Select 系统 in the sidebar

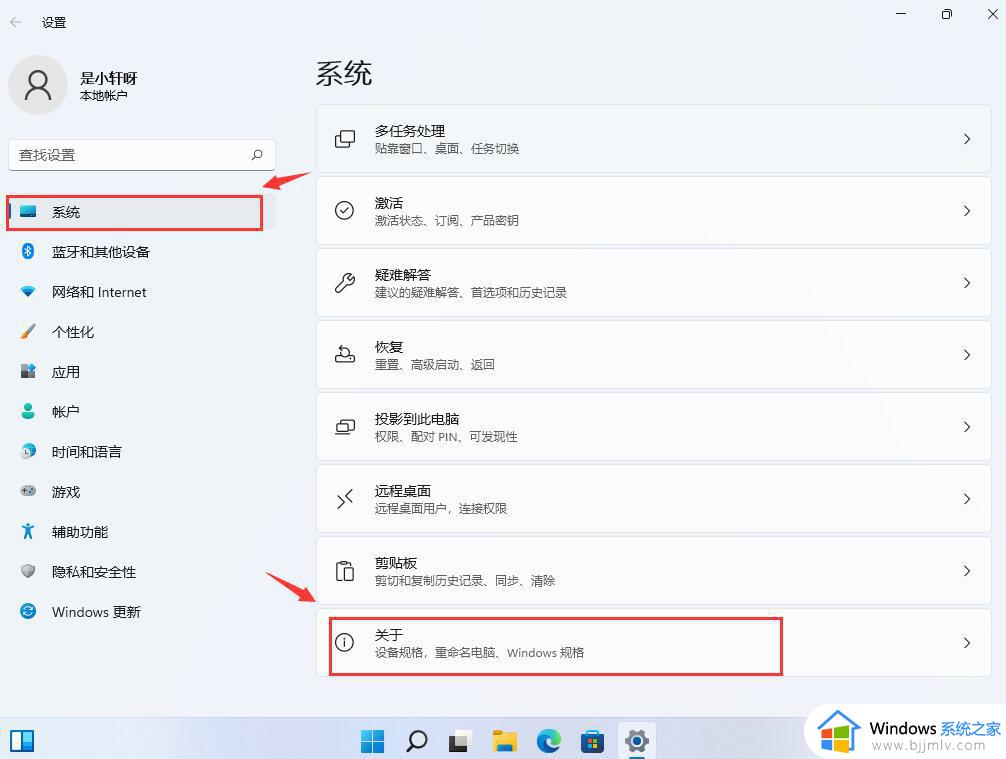(141, 212)
